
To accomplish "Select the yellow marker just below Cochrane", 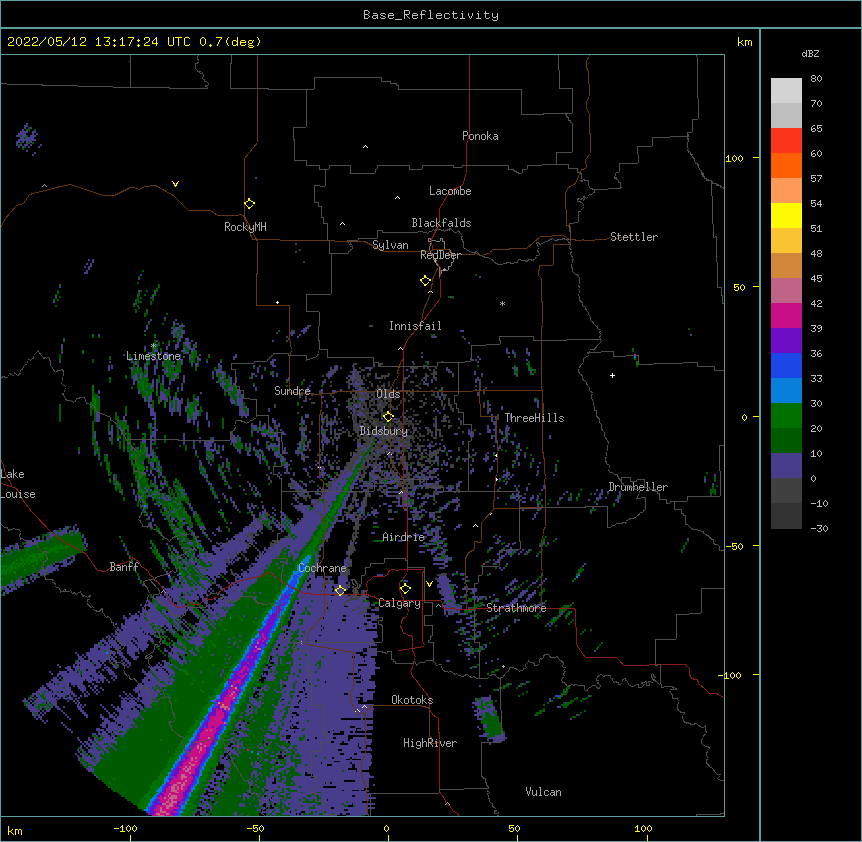I will tap(340, 590).
